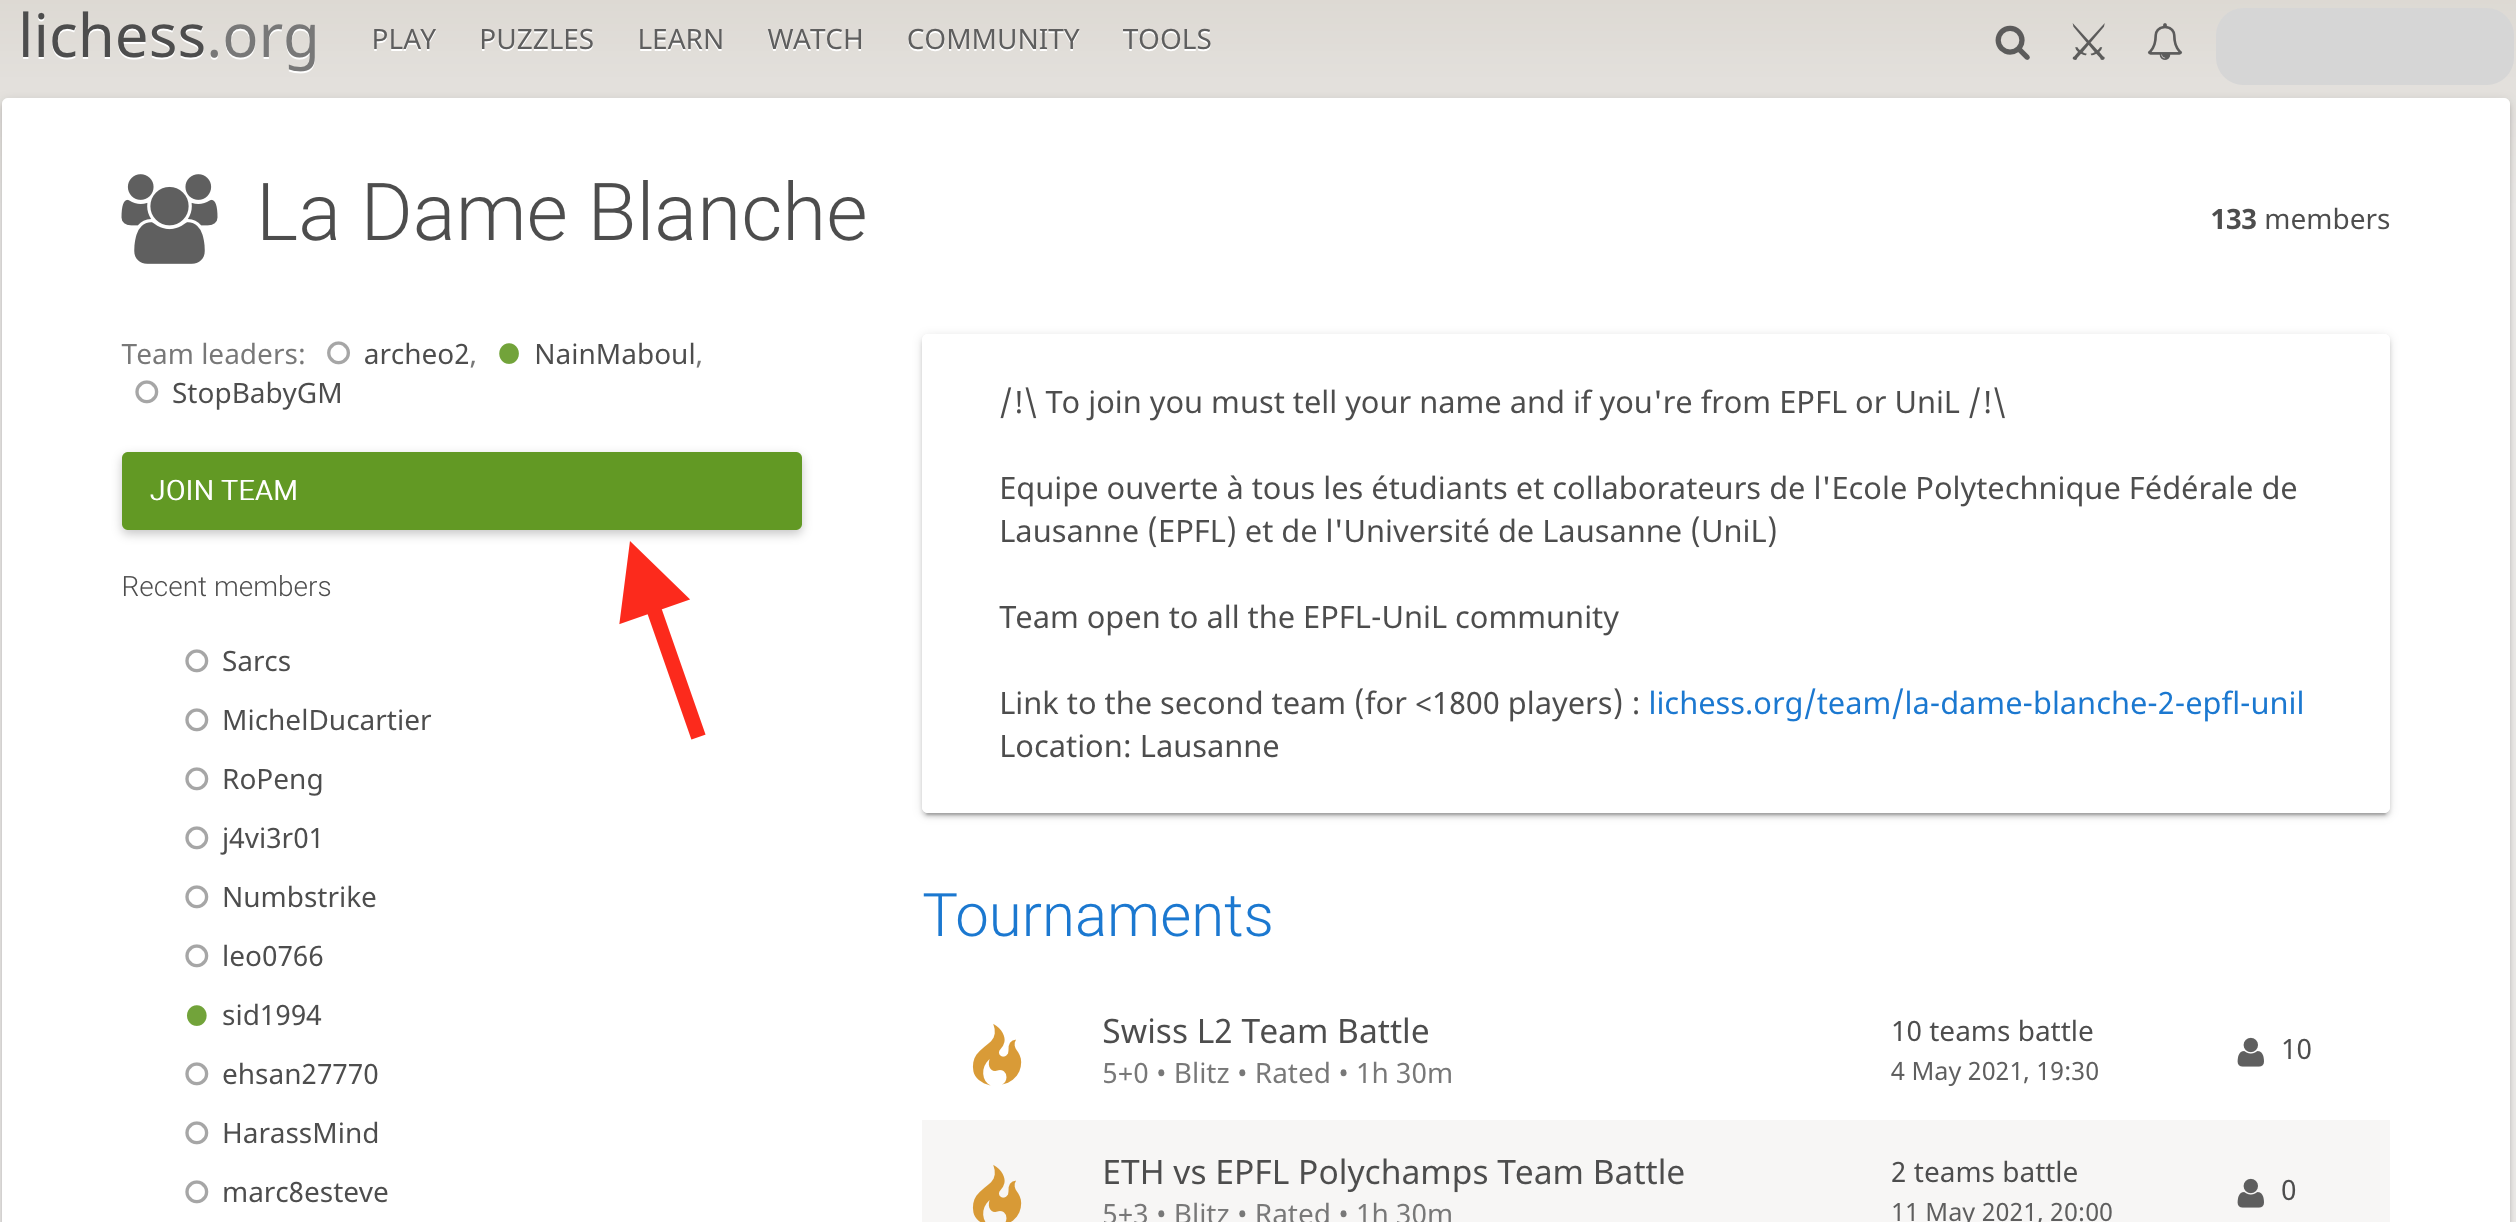Click the player count icon showing 0
Image resolution: width=2516 pixels, height=1222 pixels.
2250,1192
